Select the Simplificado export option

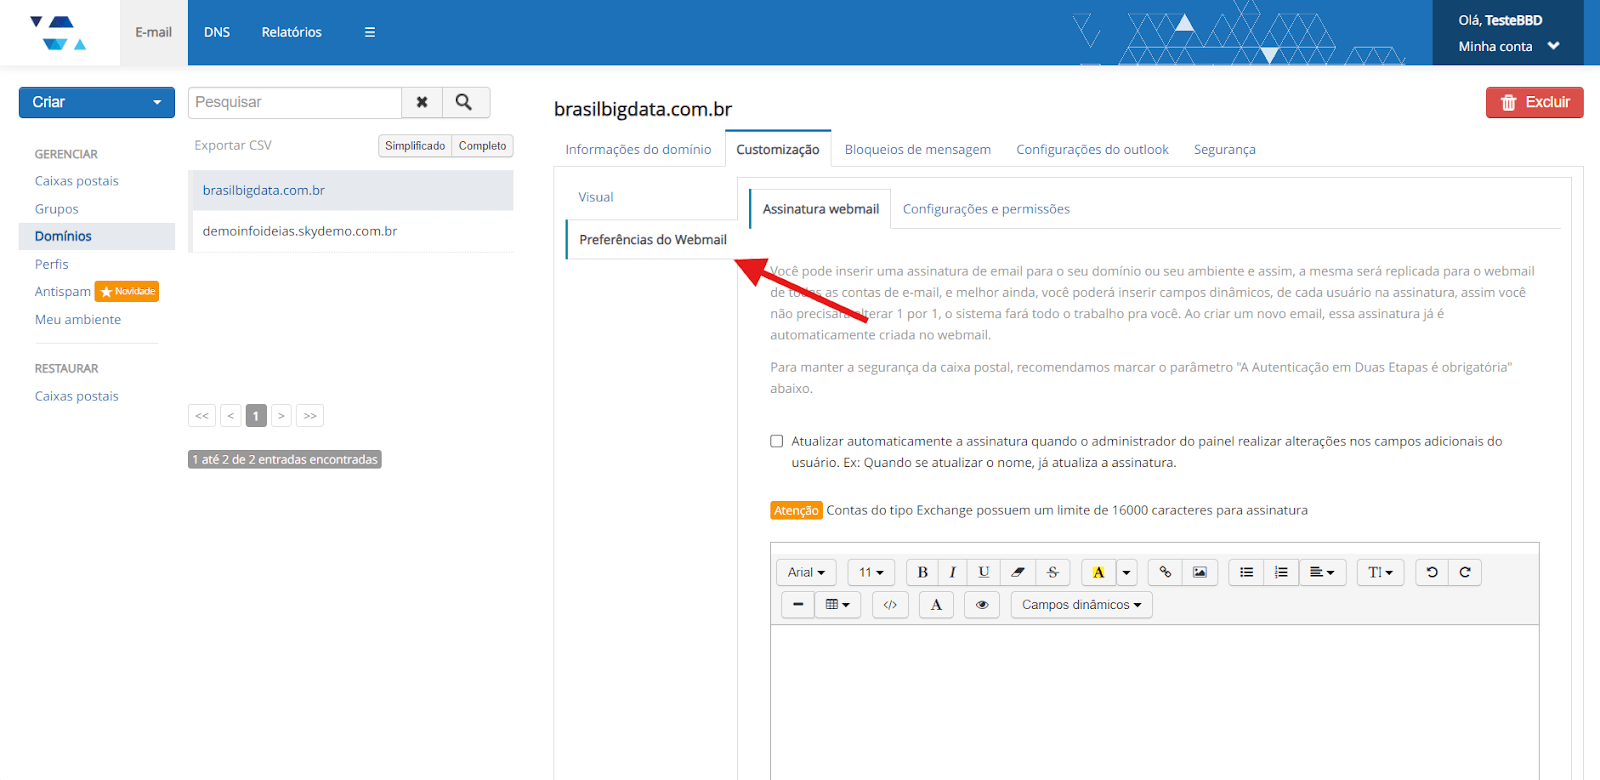tap(415, 146)
